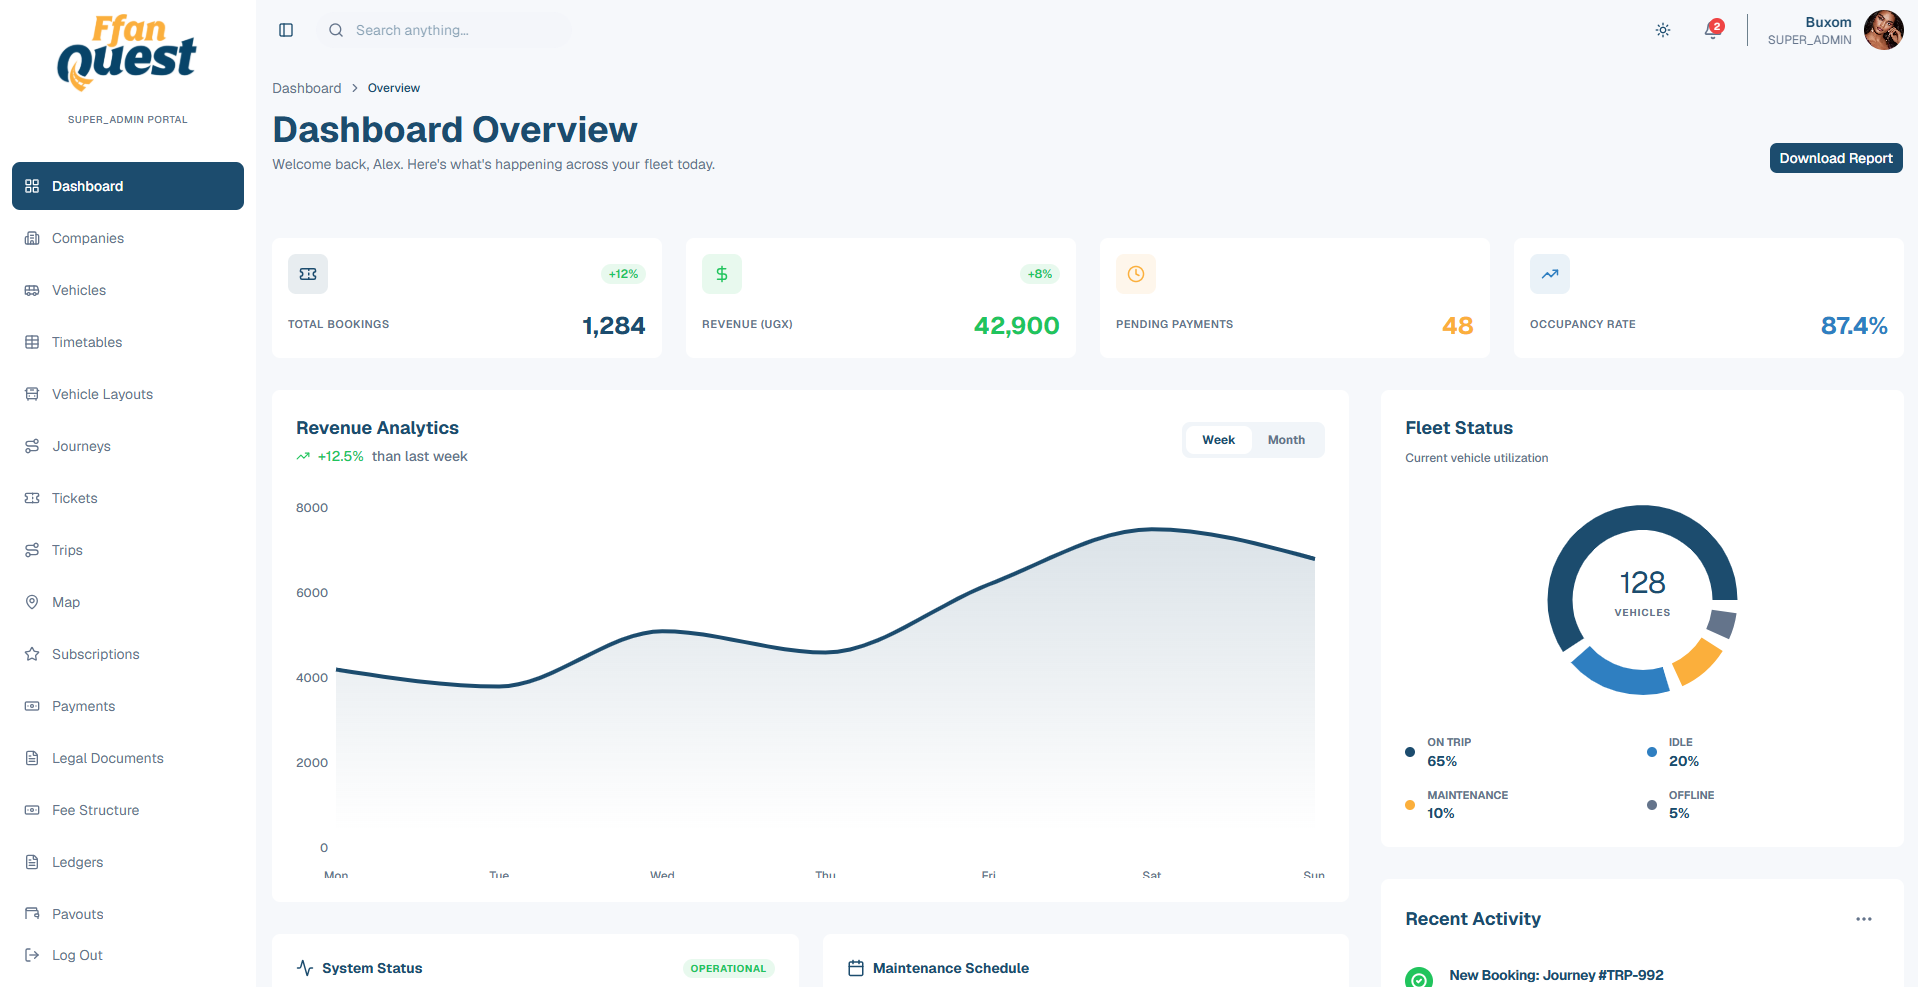
Task: Open the Buxom profile avatar
Action: (x=1884, y=30)
